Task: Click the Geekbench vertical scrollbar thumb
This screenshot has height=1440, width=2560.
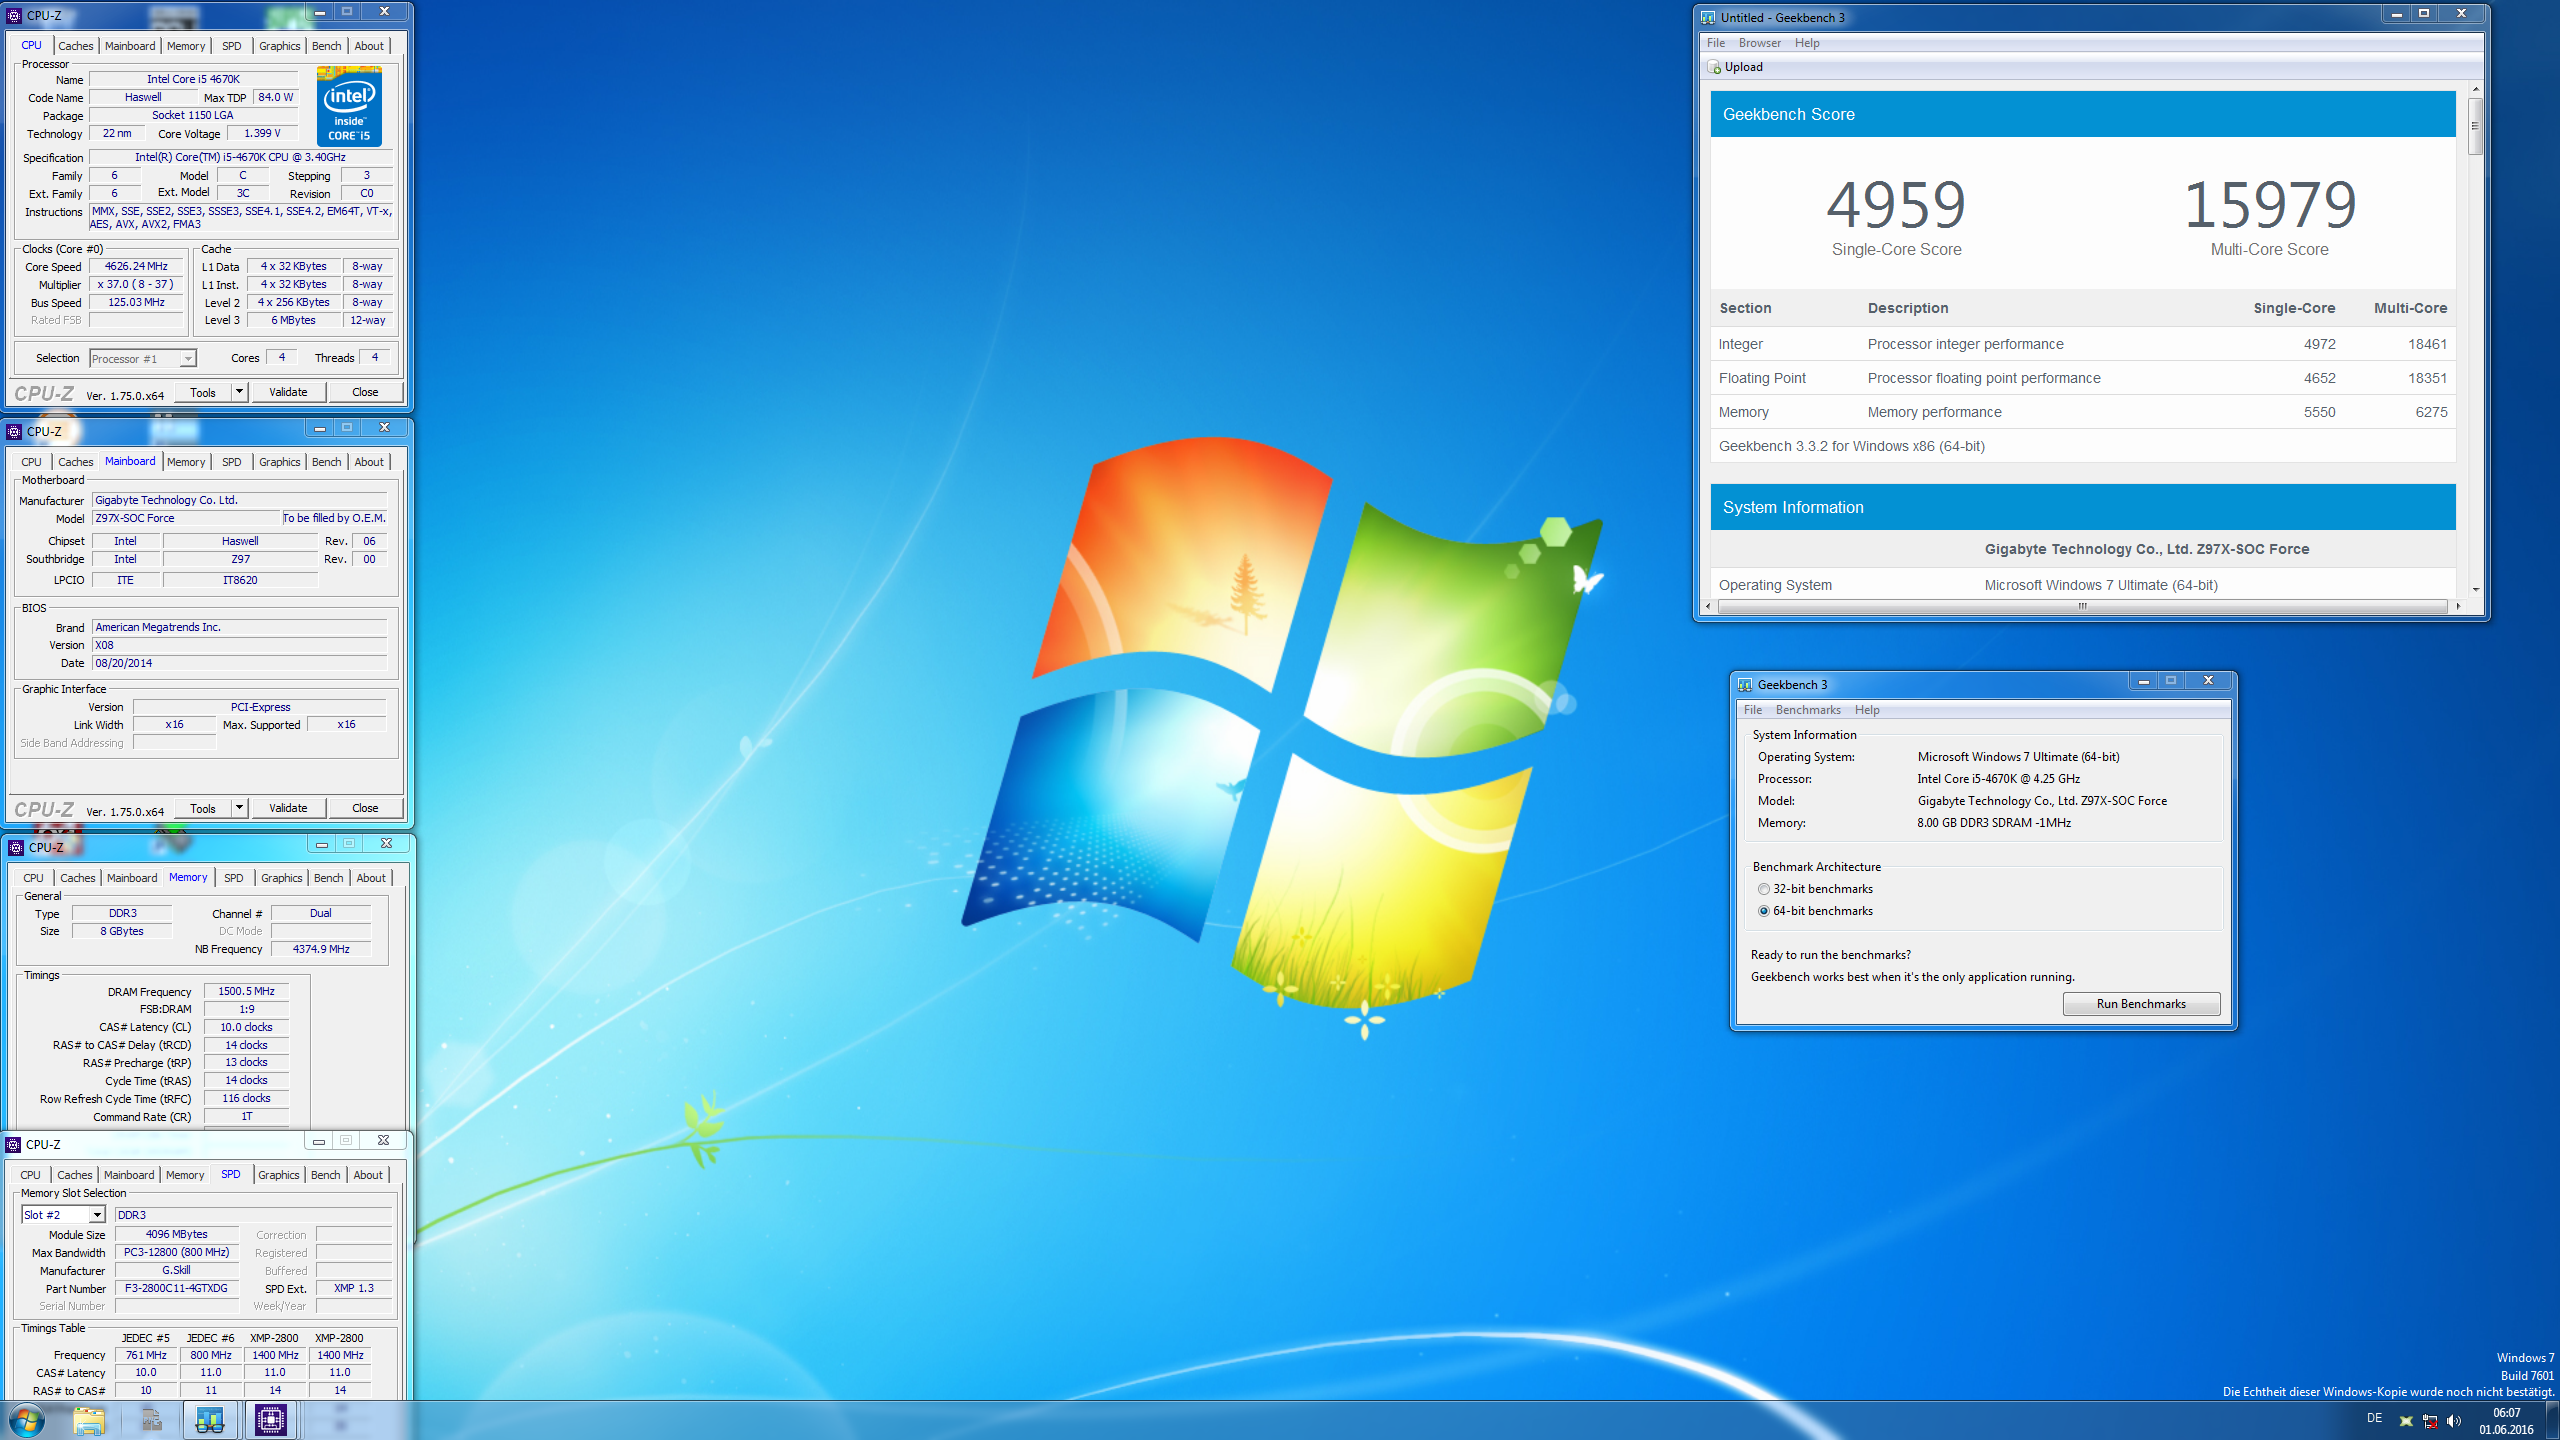Action: 2476,126
